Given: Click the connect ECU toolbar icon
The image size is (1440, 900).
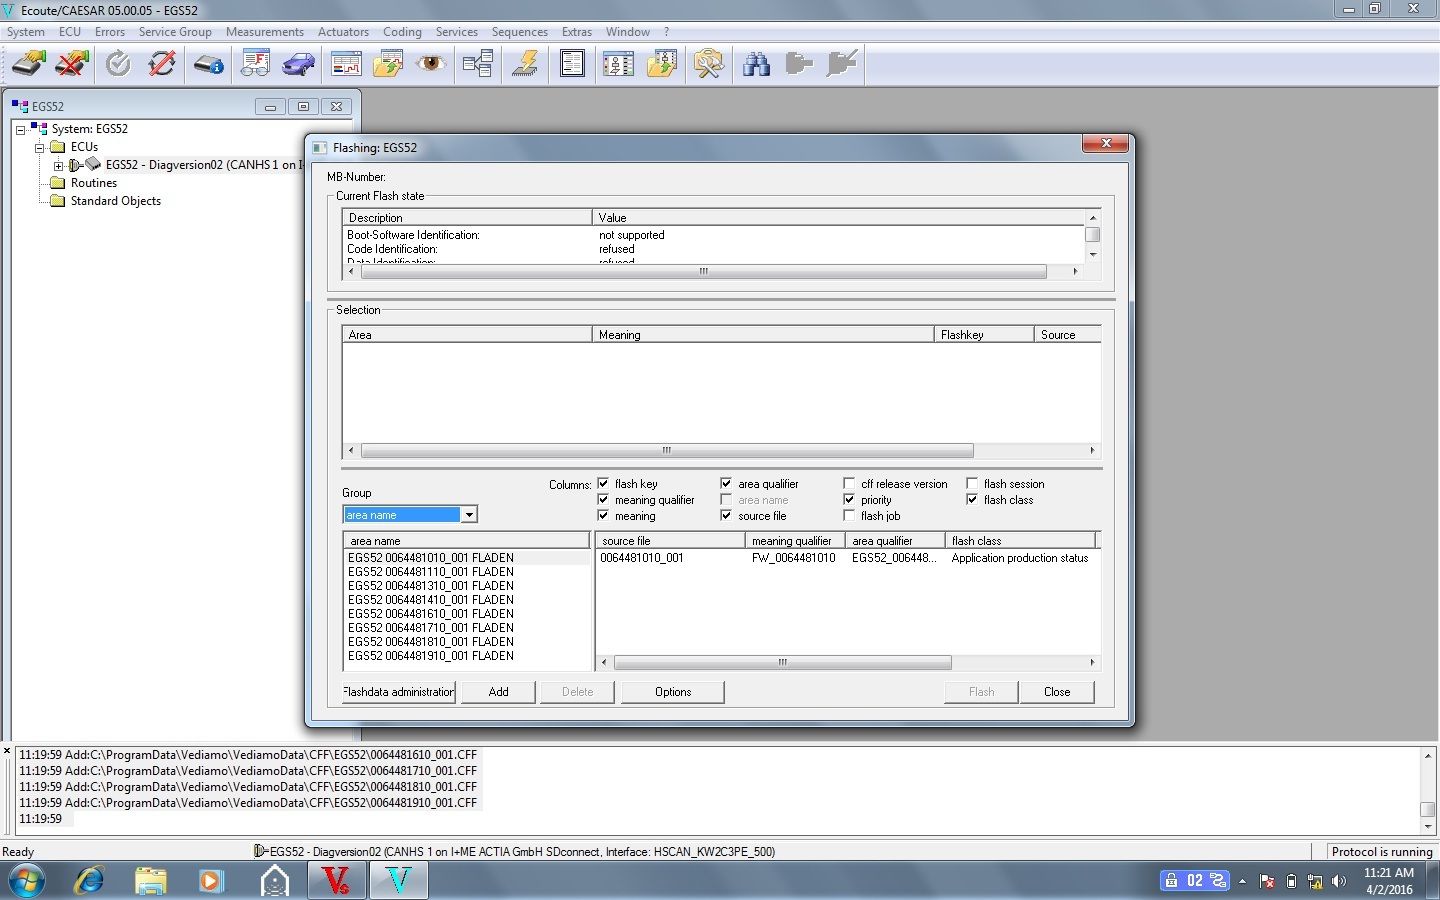Looking at the screenshot, I should tap(28, 65).
